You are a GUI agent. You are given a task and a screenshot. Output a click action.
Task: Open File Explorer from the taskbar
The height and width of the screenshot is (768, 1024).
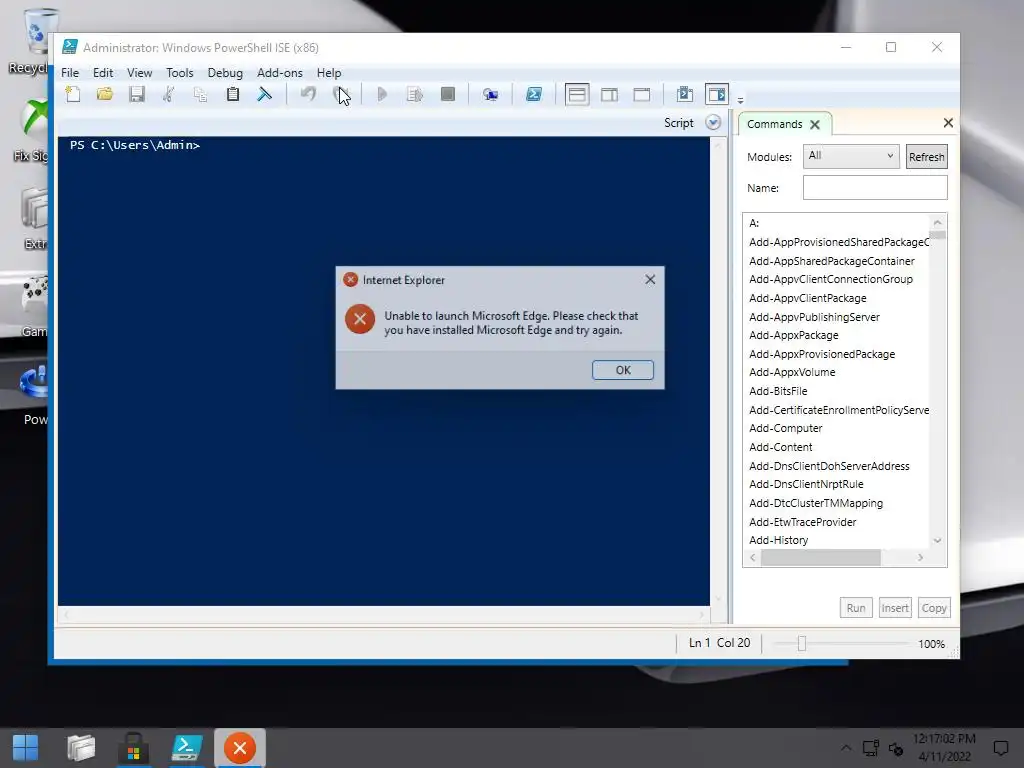coord(81,748)
